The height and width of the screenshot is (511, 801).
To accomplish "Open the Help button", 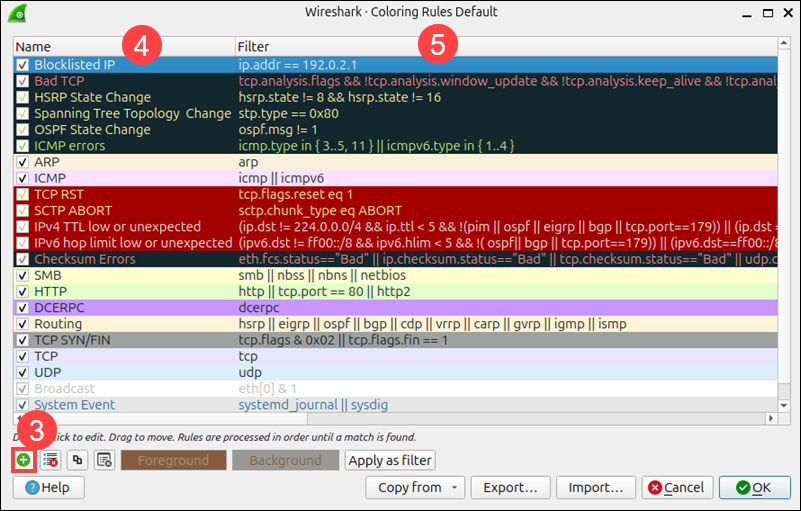I will click(x=49, y=487).
